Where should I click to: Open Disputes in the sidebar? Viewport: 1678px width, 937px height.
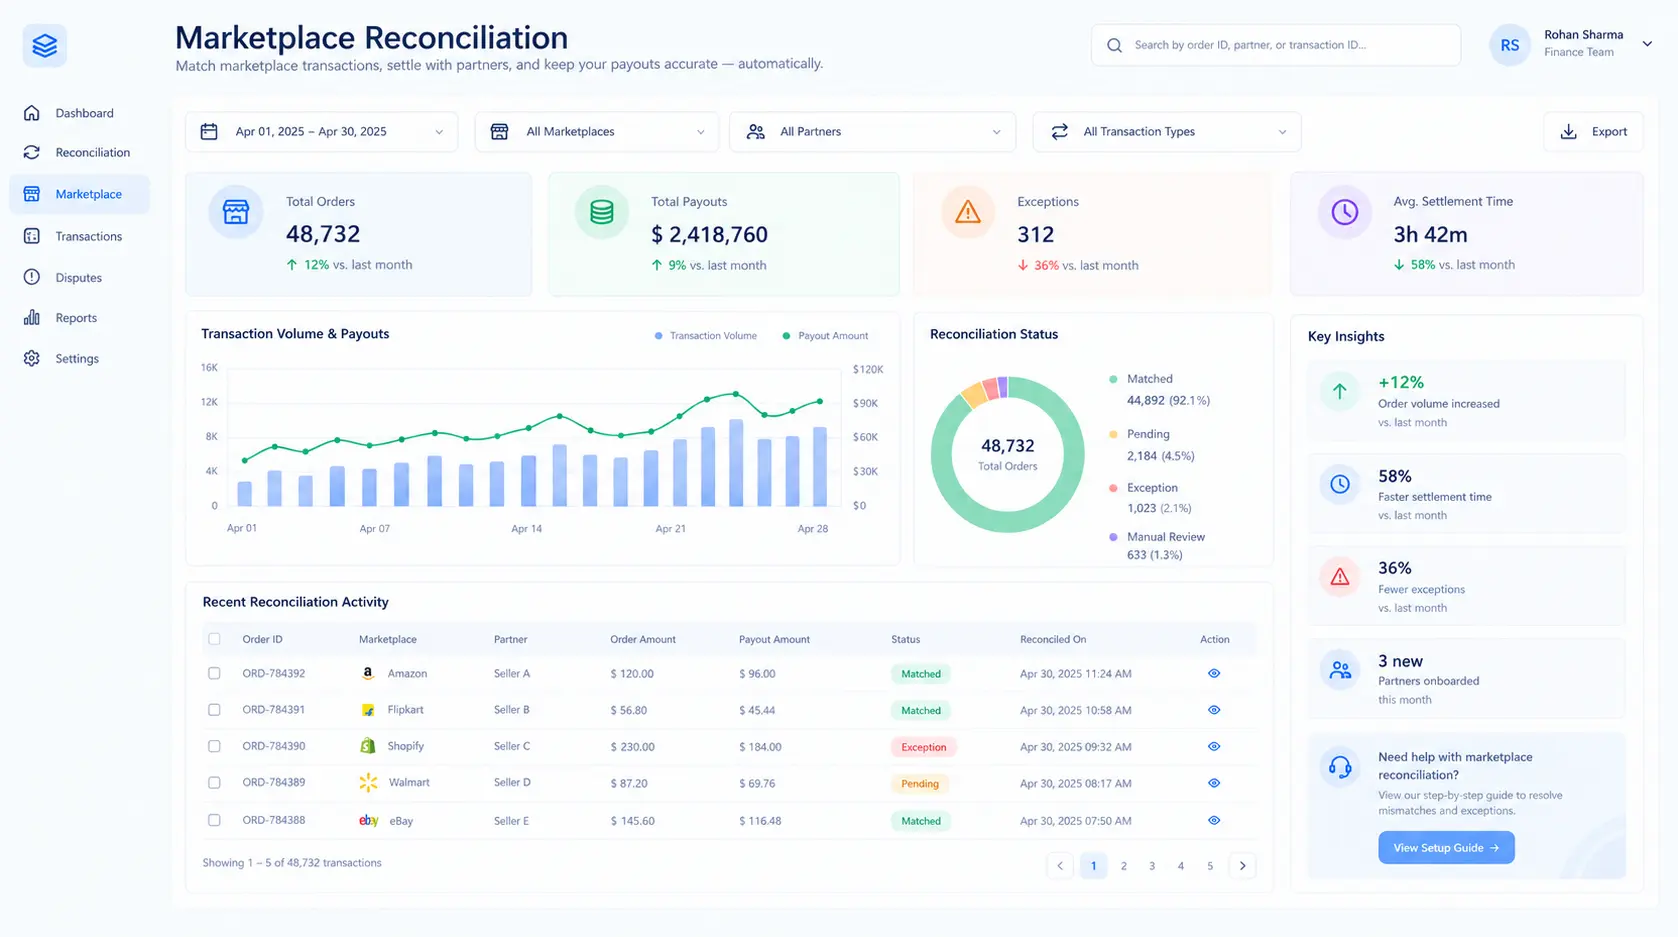[x=80, y=278]
